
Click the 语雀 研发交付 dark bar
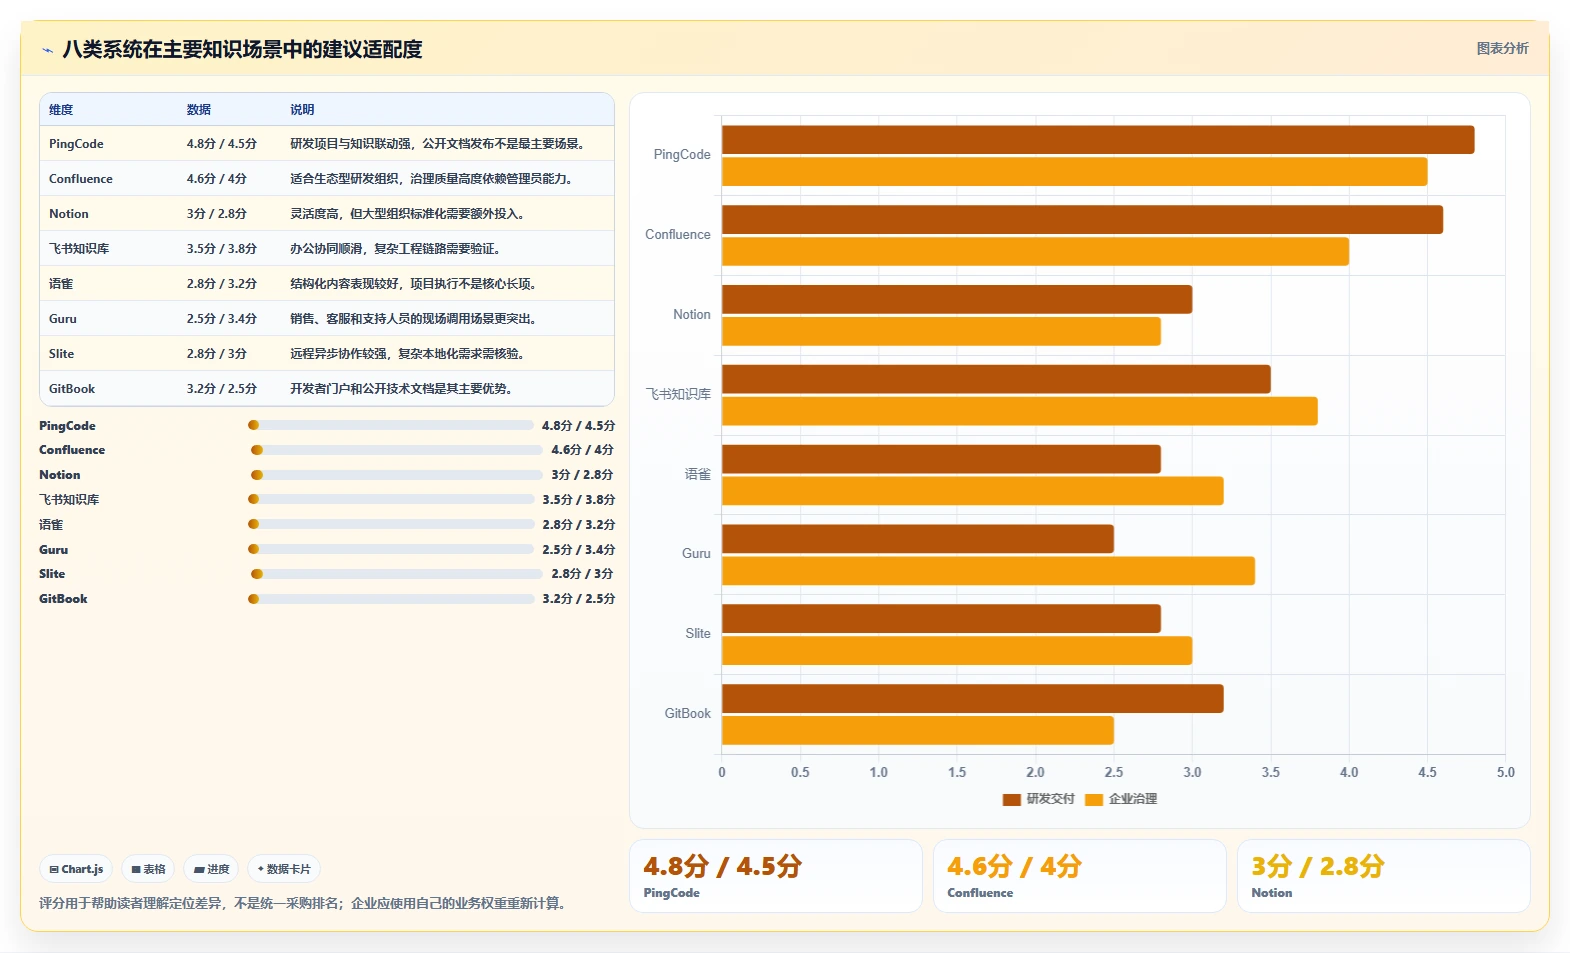tap(941, 459)
